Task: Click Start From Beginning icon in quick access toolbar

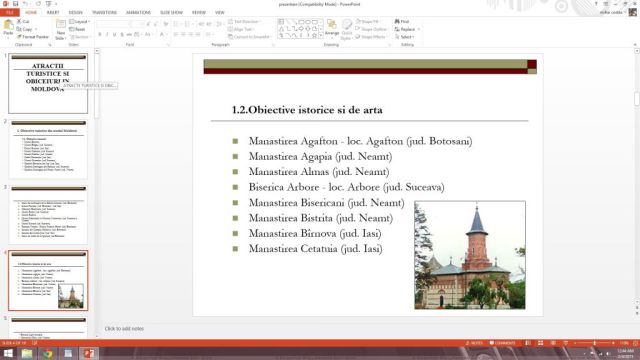Action: [49, 4]
